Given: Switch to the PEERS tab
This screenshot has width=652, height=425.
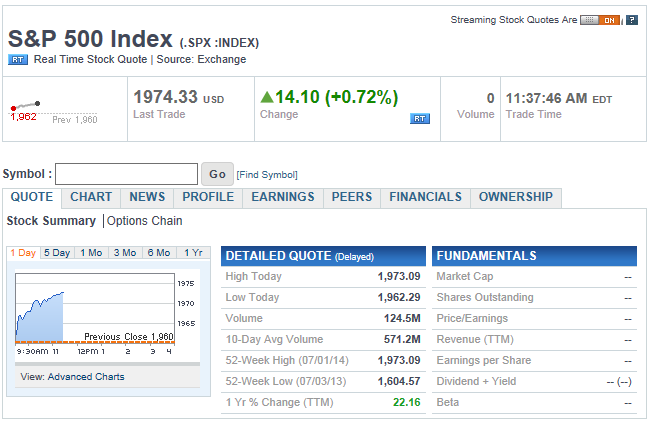Looking at the screenshot, I should click(352, 197).
